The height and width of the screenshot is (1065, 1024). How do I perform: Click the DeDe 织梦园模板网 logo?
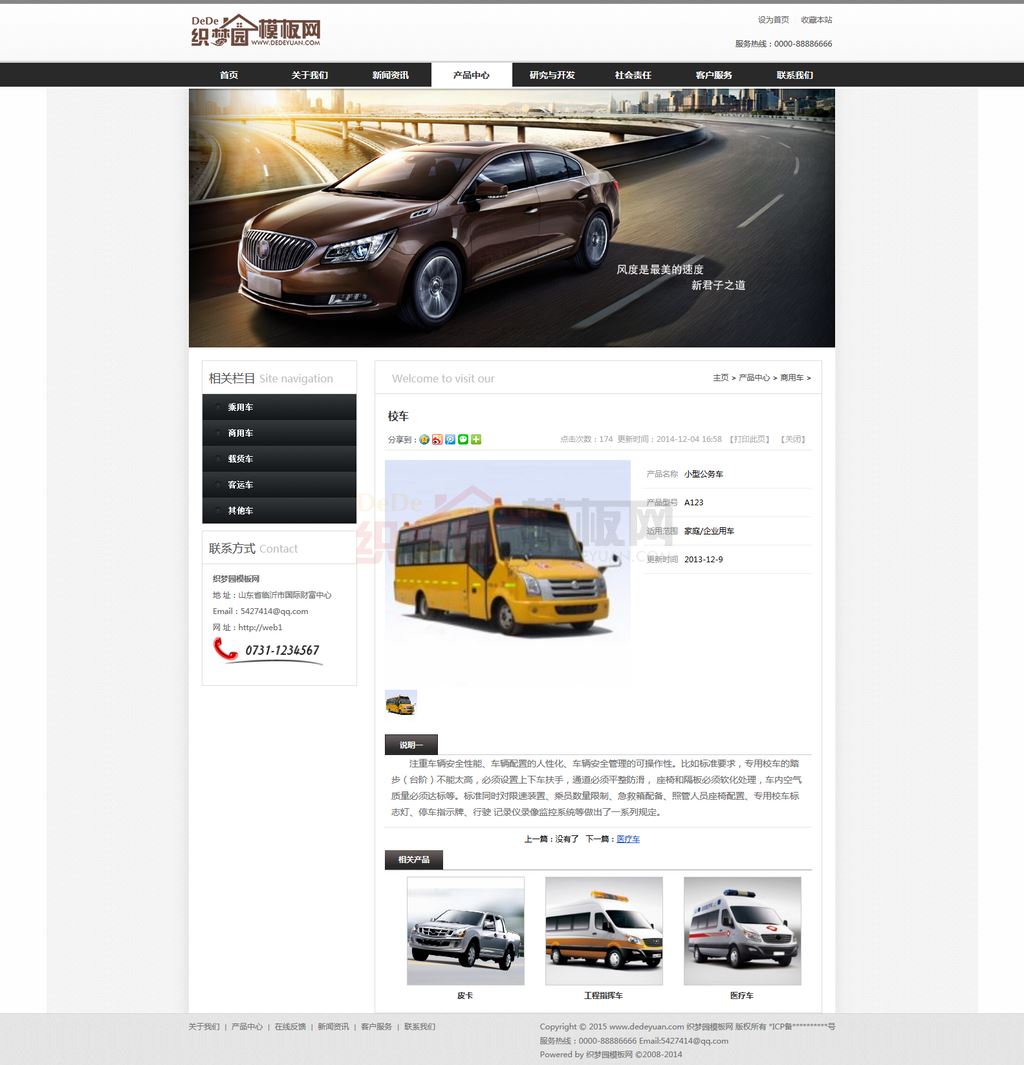tap(256, 31)
